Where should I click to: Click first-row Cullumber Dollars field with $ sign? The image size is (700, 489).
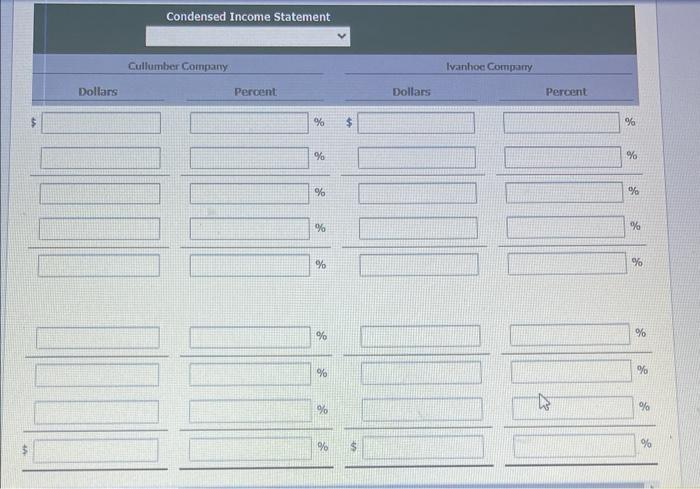tap(101, 123)
